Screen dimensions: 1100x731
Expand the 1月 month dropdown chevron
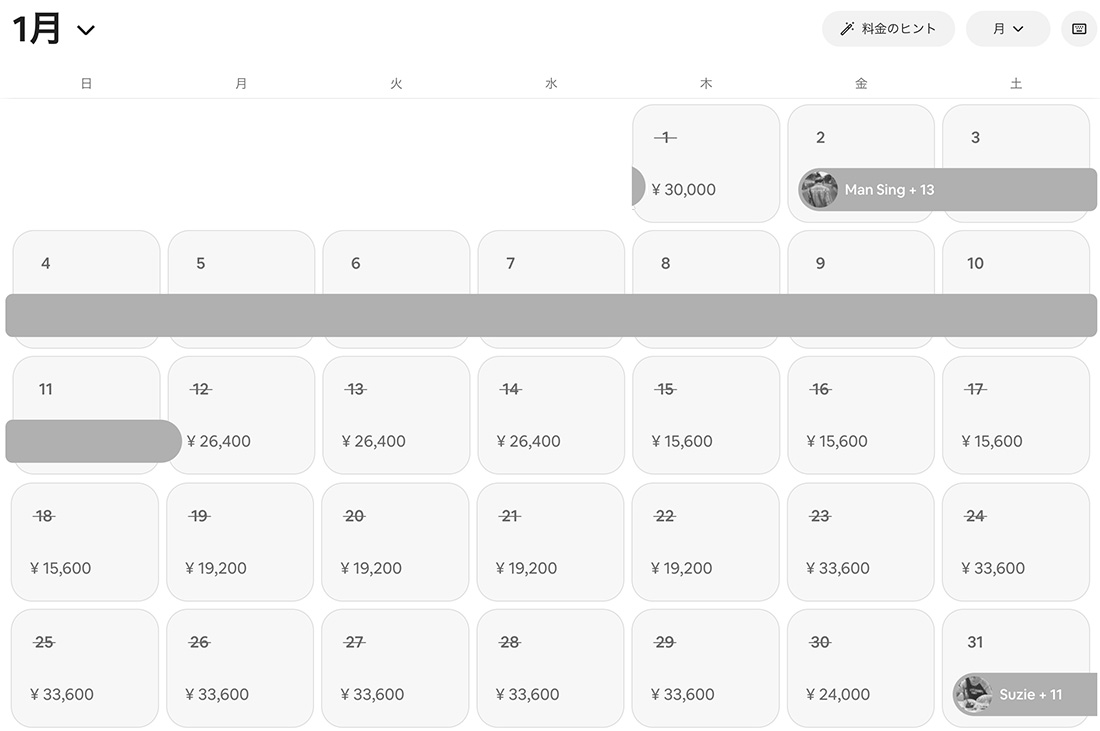click(86, 30)
